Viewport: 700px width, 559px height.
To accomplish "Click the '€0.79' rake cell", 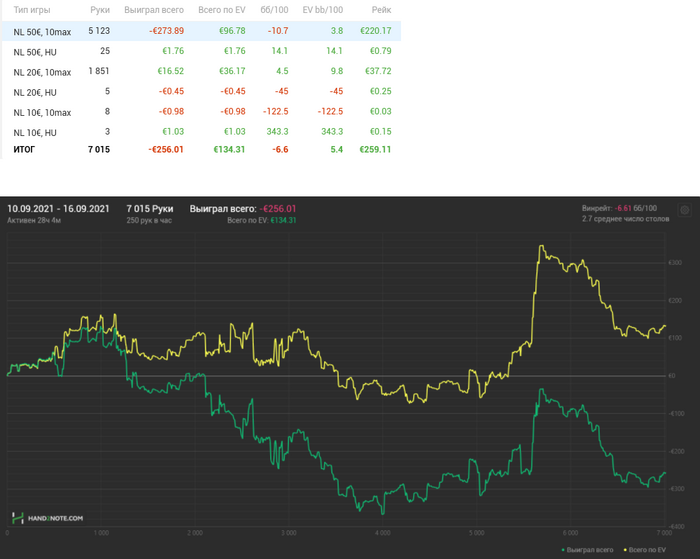I will point(380,51).
